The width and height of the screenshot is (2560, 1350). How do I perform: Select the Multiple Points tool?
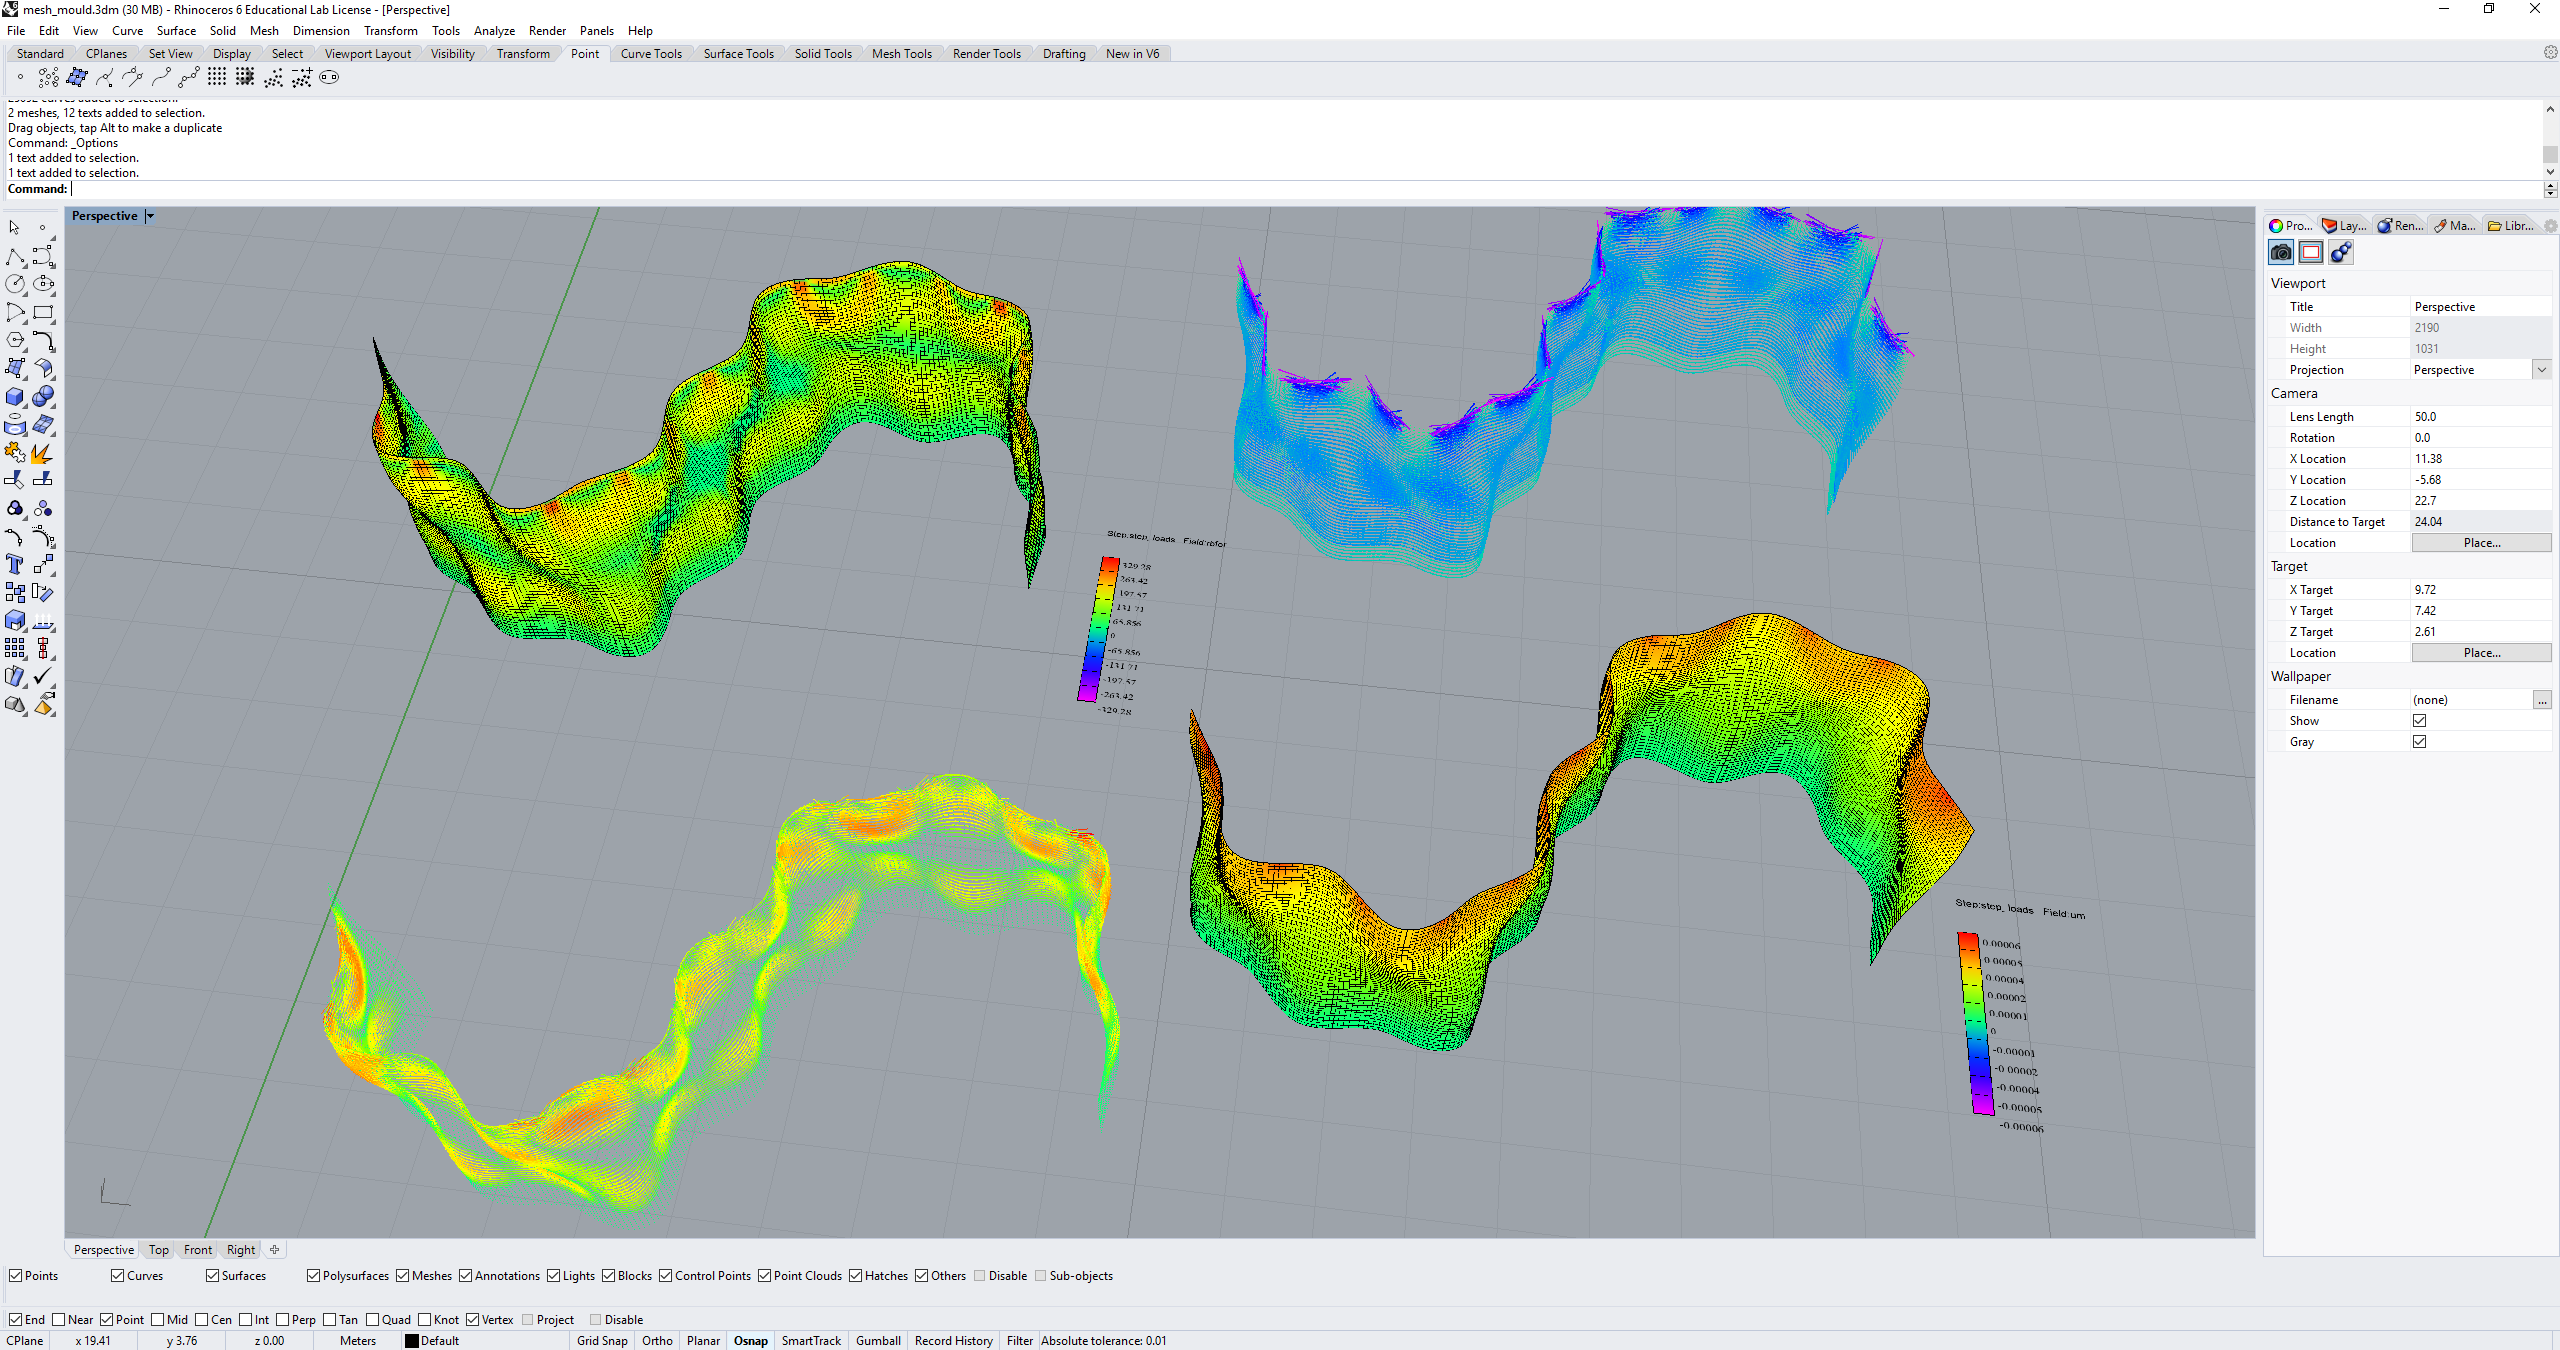48,78
